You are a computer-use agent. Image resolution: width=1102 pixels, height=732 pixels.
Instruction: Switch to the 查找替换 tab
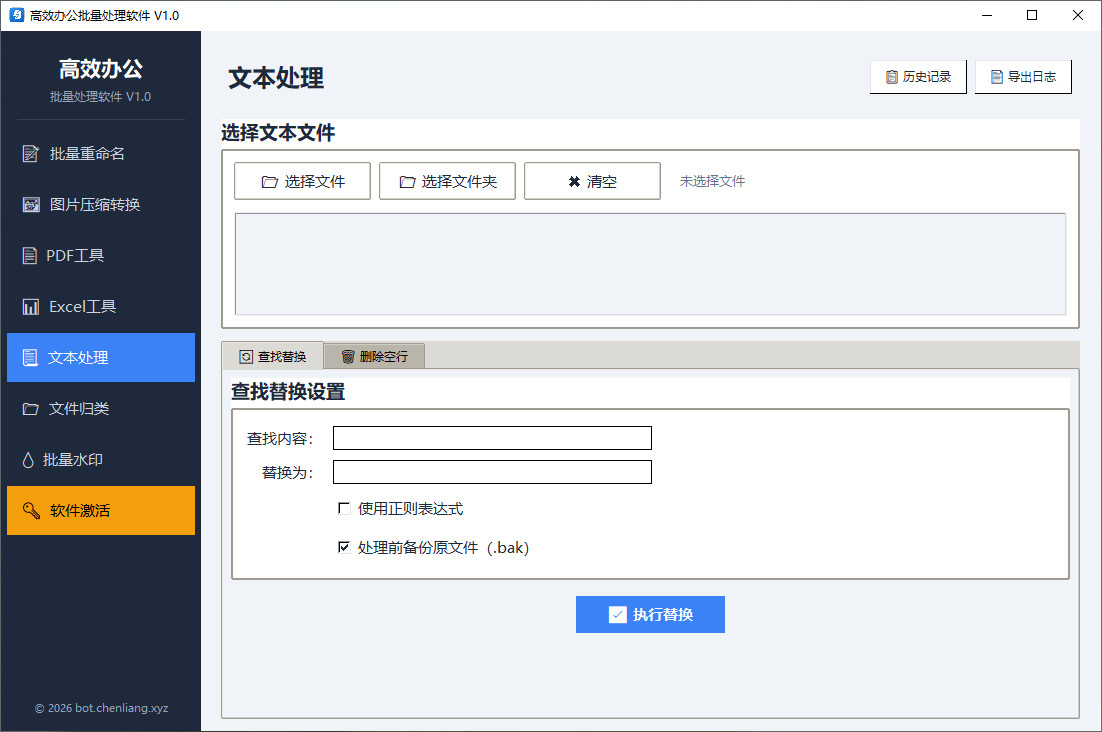pyautogui.click(x=273, y=356)
